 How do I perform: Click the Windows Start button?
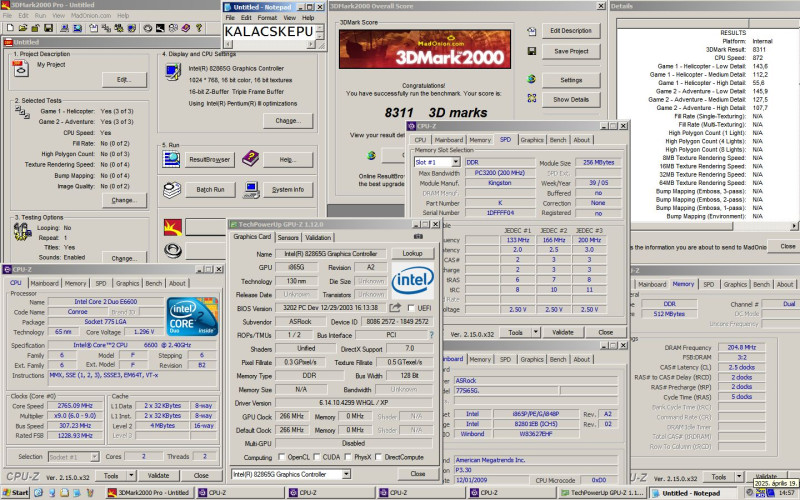pyautogui.click(x=15, y=492)
